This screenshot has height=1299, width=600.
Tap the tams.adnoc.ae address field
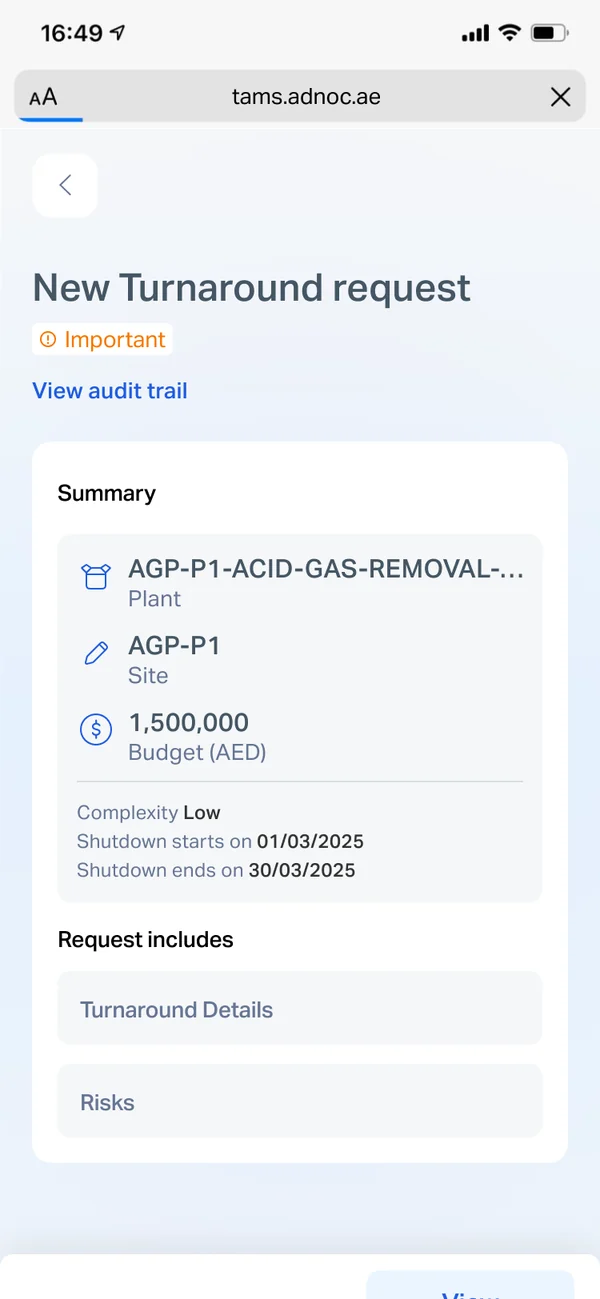pos(300,97)
